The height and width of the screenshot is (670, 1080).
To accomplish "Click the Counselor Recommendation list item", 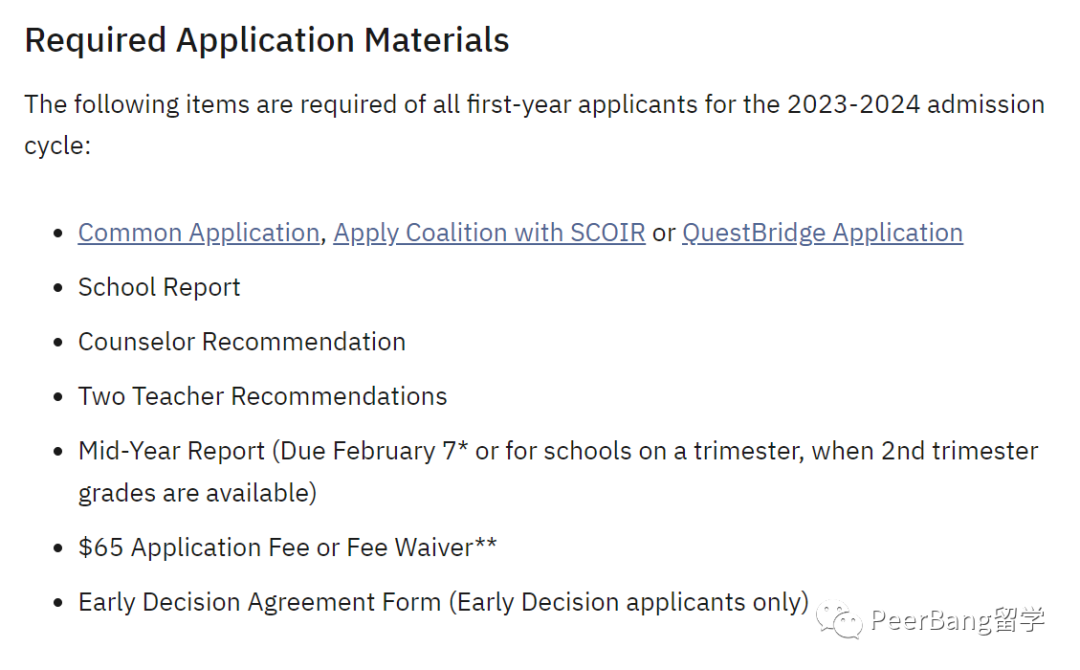I will click(x=242, y=342).
